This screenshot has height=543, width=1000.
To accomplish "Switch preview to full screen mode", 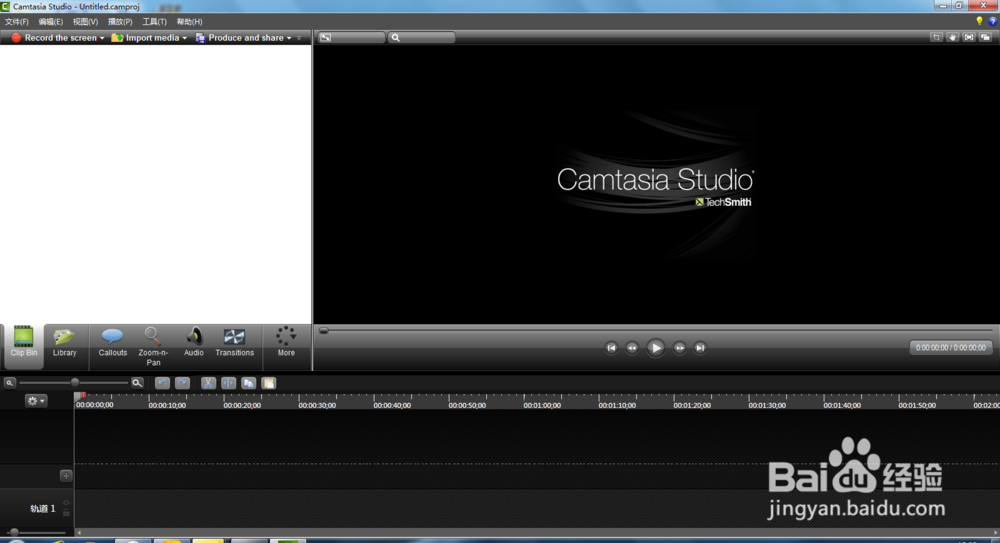I will [969, 38].
